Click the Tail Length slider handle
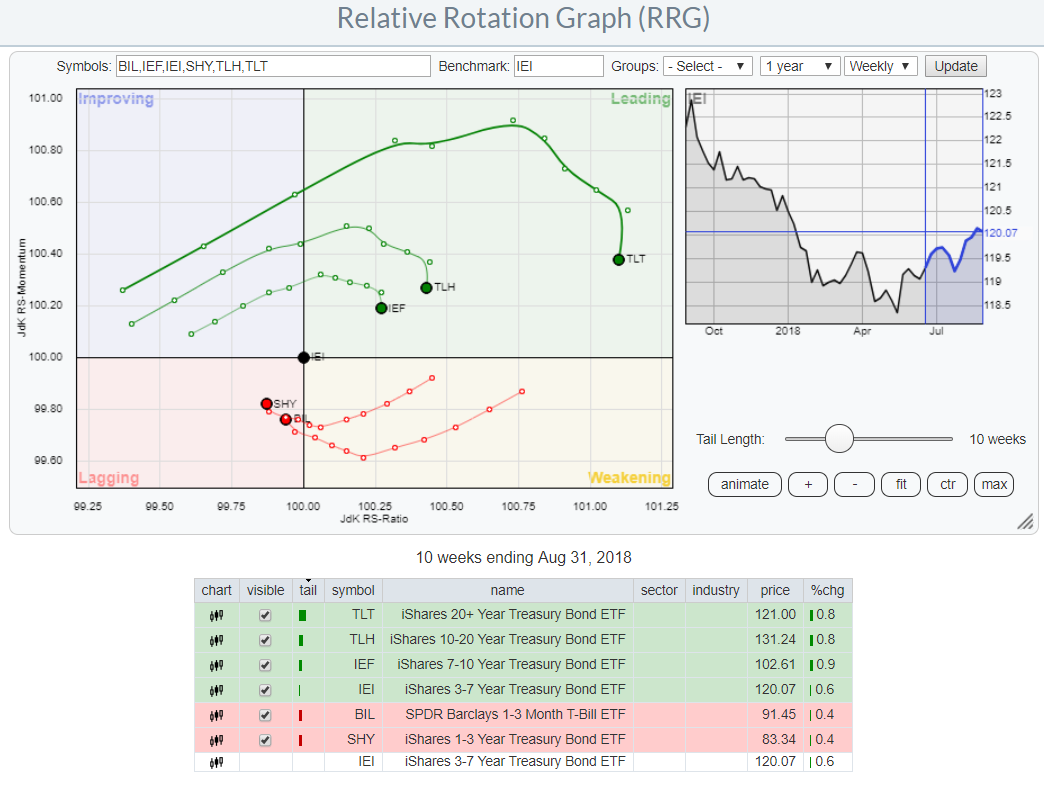 click(x=839, y=439)
